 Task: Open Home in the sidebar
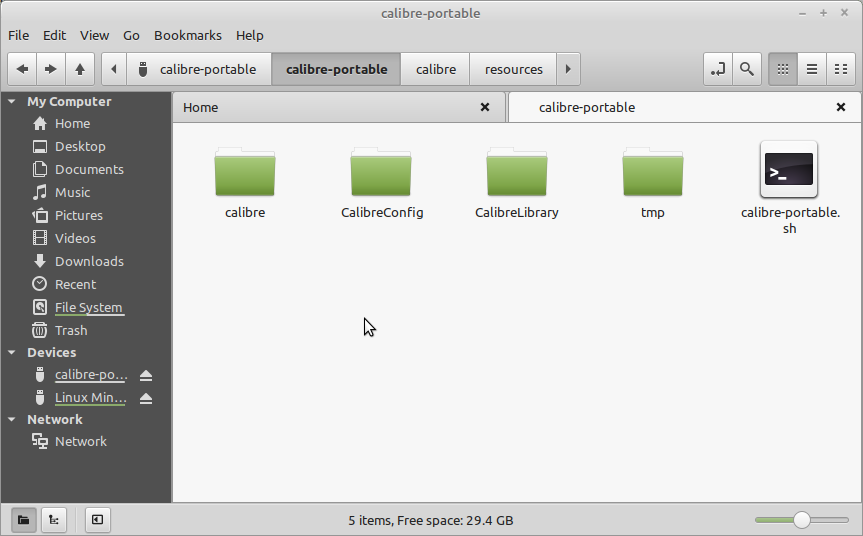coord(72,124)
